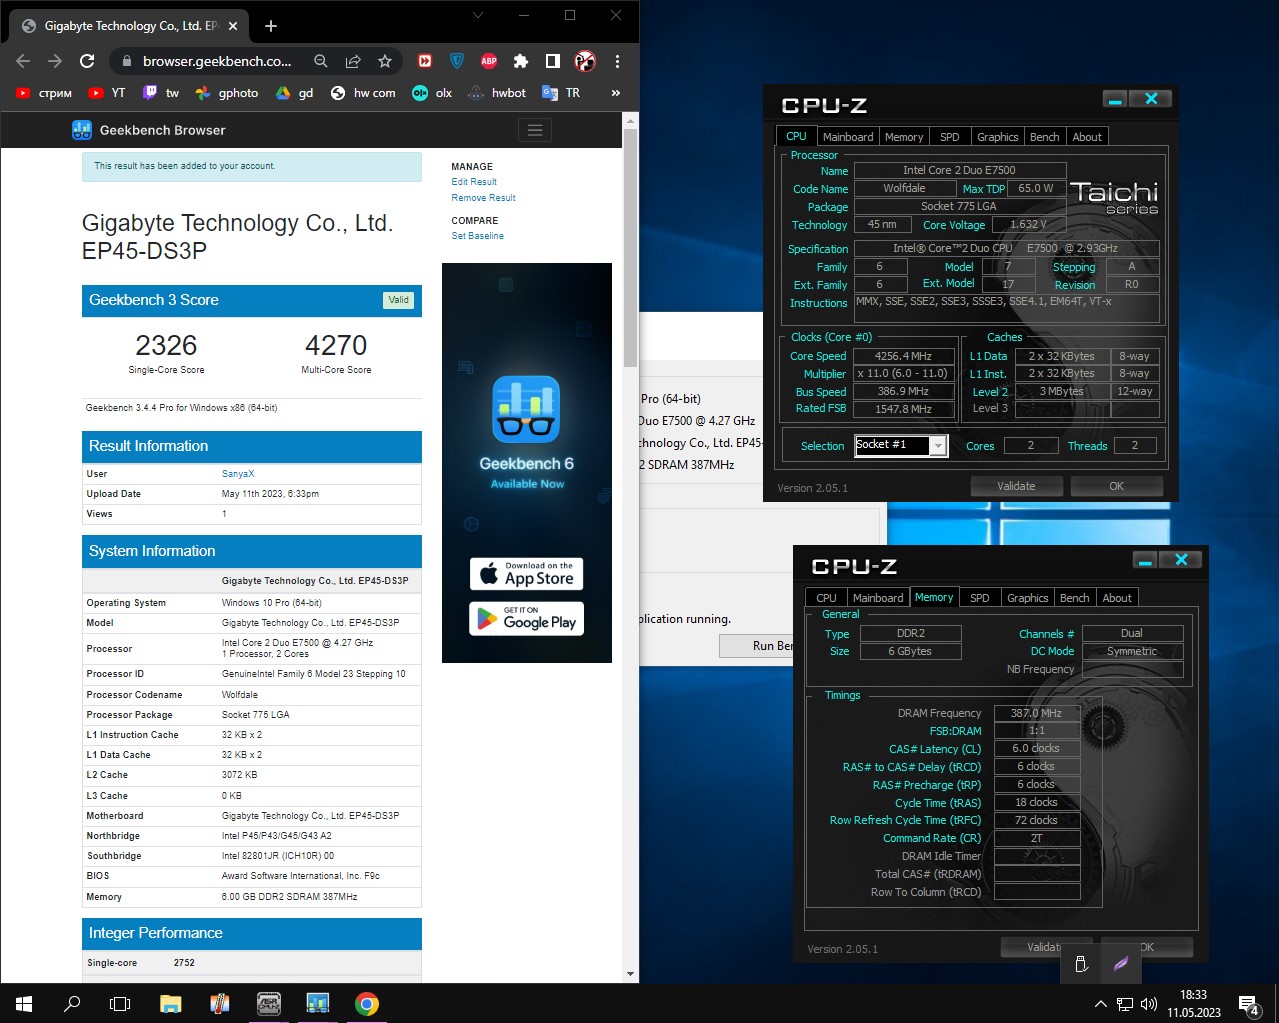The height and width of the screenshot is (1023, 1279).
Task: Open the YT bookmark
Action: tap(107, 93)
